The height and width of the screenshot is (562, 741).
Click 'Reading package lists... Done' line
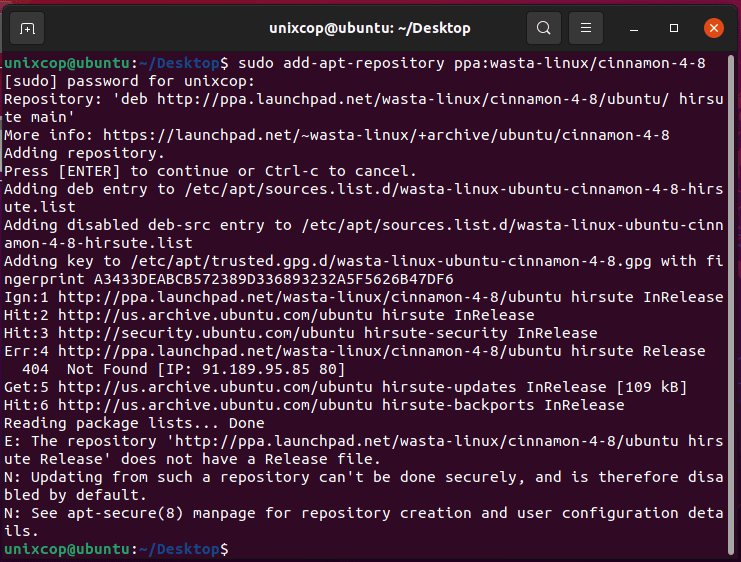(x=134, y=423)
